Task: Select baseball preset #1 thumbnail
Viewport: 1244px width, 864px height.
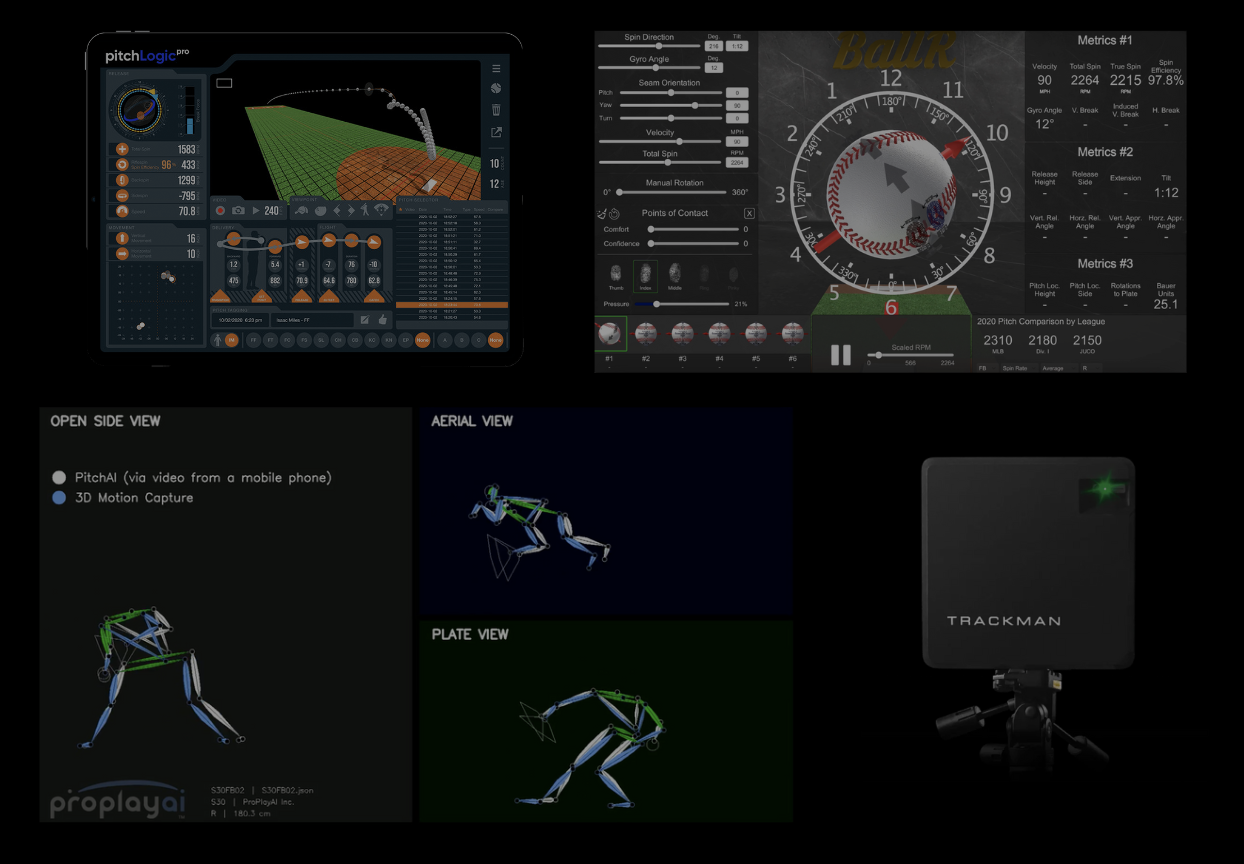Action: pos(611,334)
